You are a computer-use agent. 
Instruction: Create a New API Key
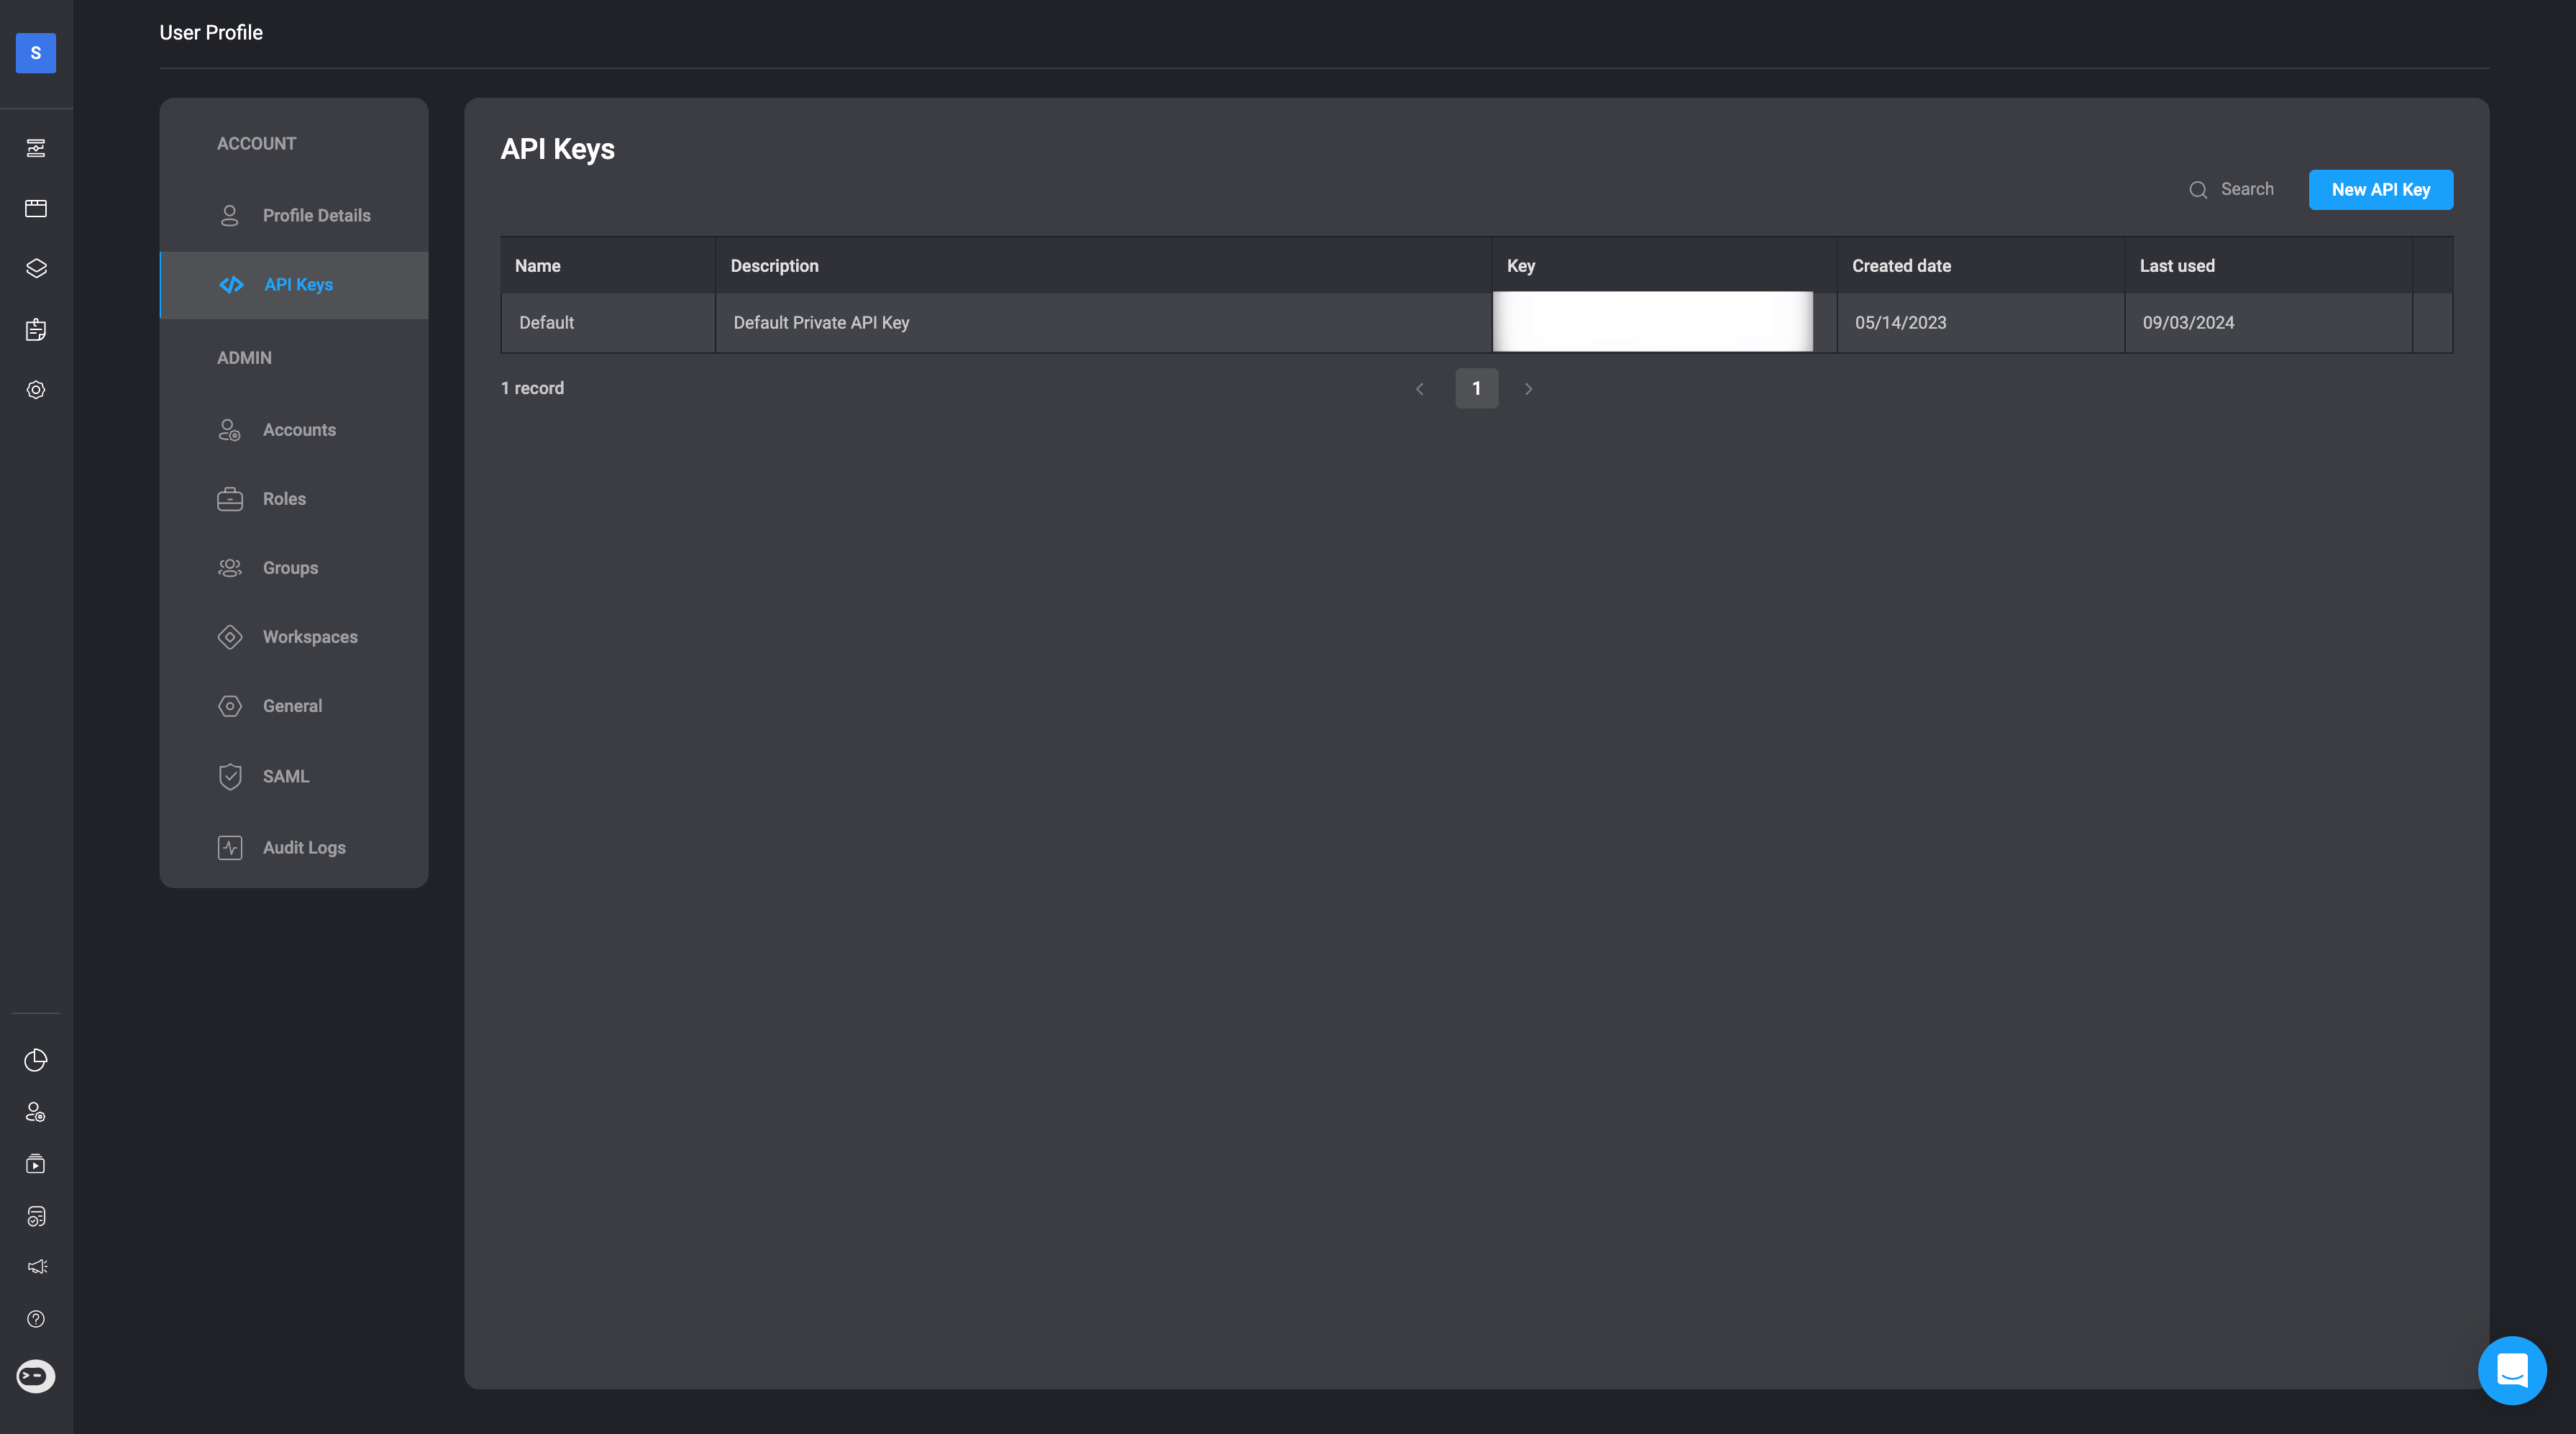pyautogui.click(x=2380, y=190)
